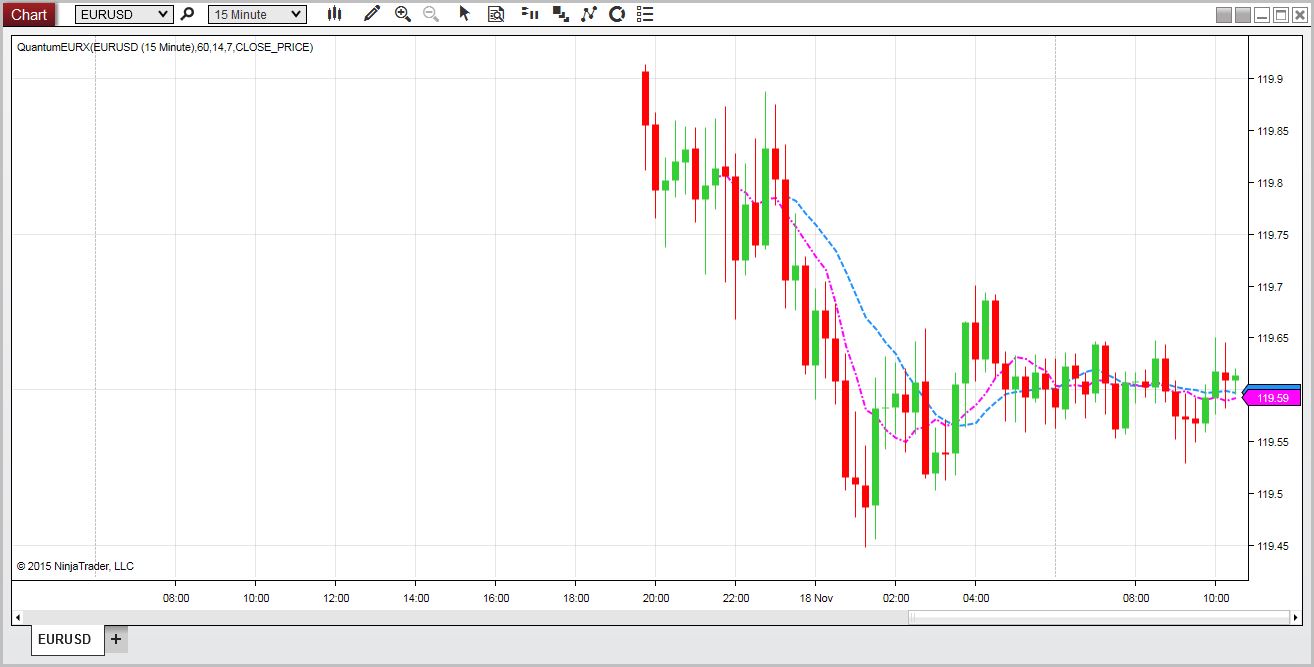Click the 119.85 price axis label
1314x667 pixels.
pyautogui.click(x=1271, y=131)
